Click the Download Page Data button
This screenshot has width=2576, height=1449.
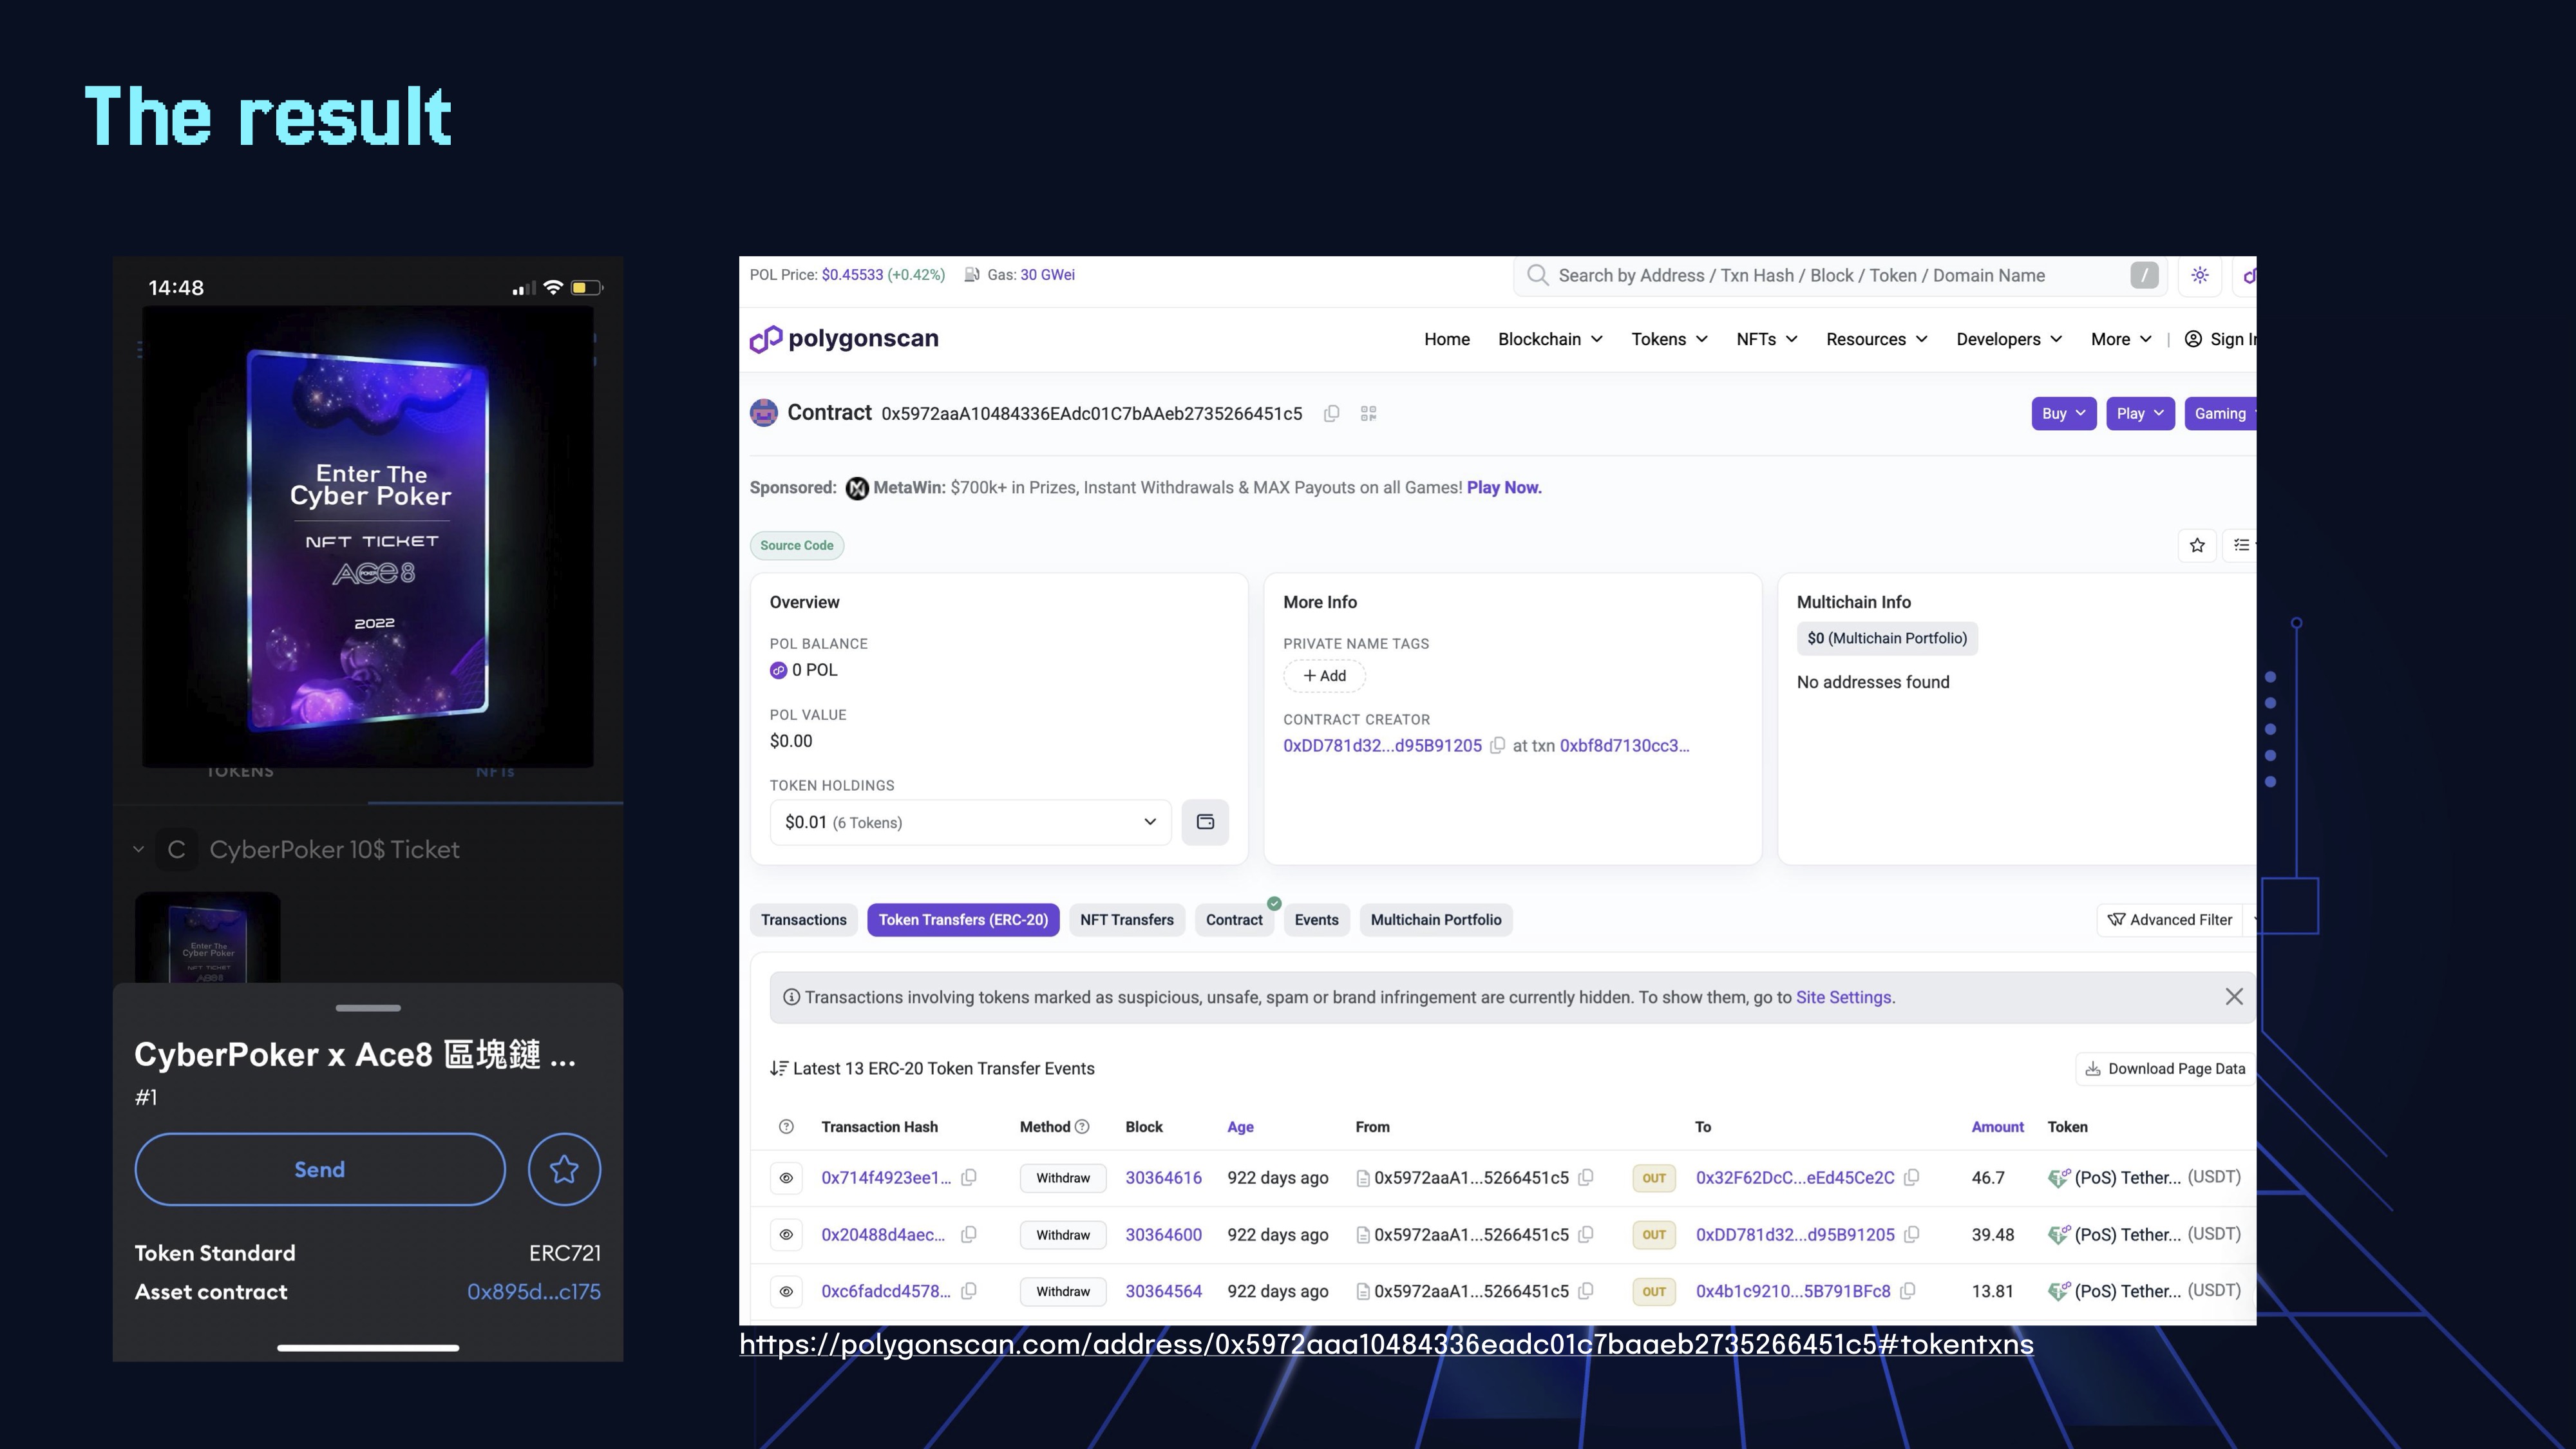[2165, 1068]
